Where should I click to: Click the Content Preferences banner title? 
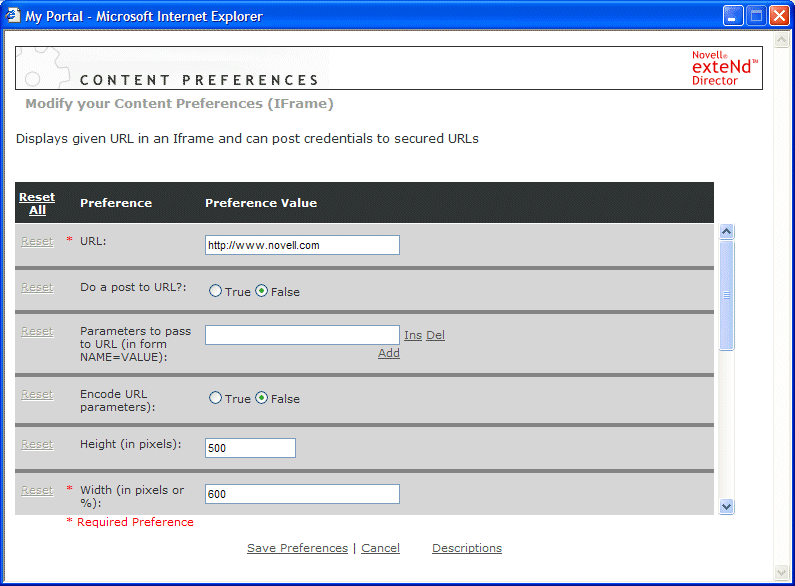[199, 80]
